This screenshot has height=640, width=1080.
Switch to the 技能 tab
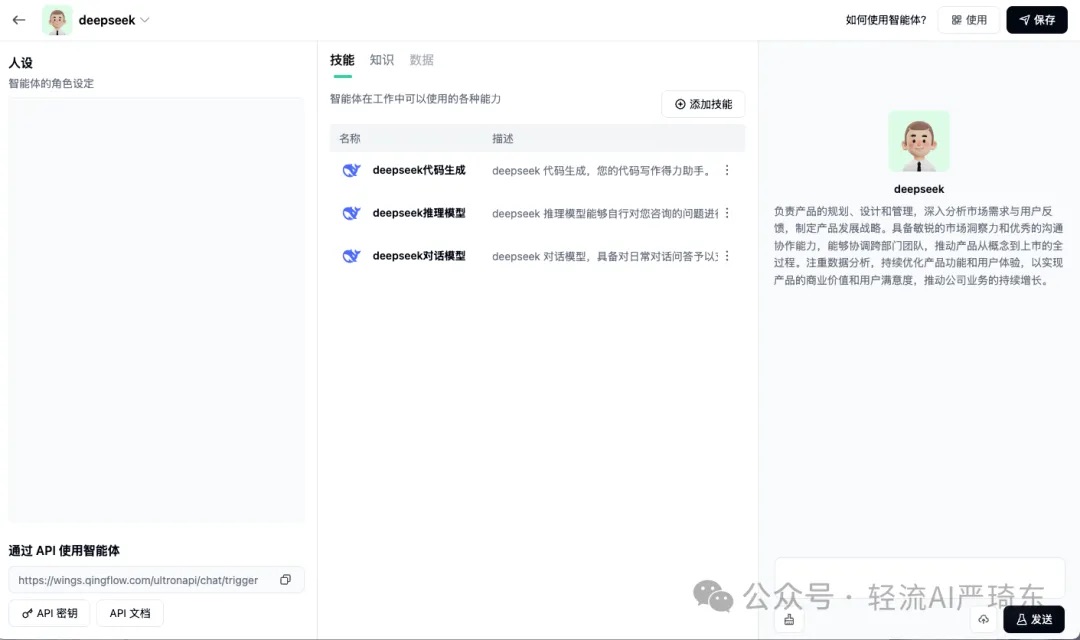pos(342,60)
